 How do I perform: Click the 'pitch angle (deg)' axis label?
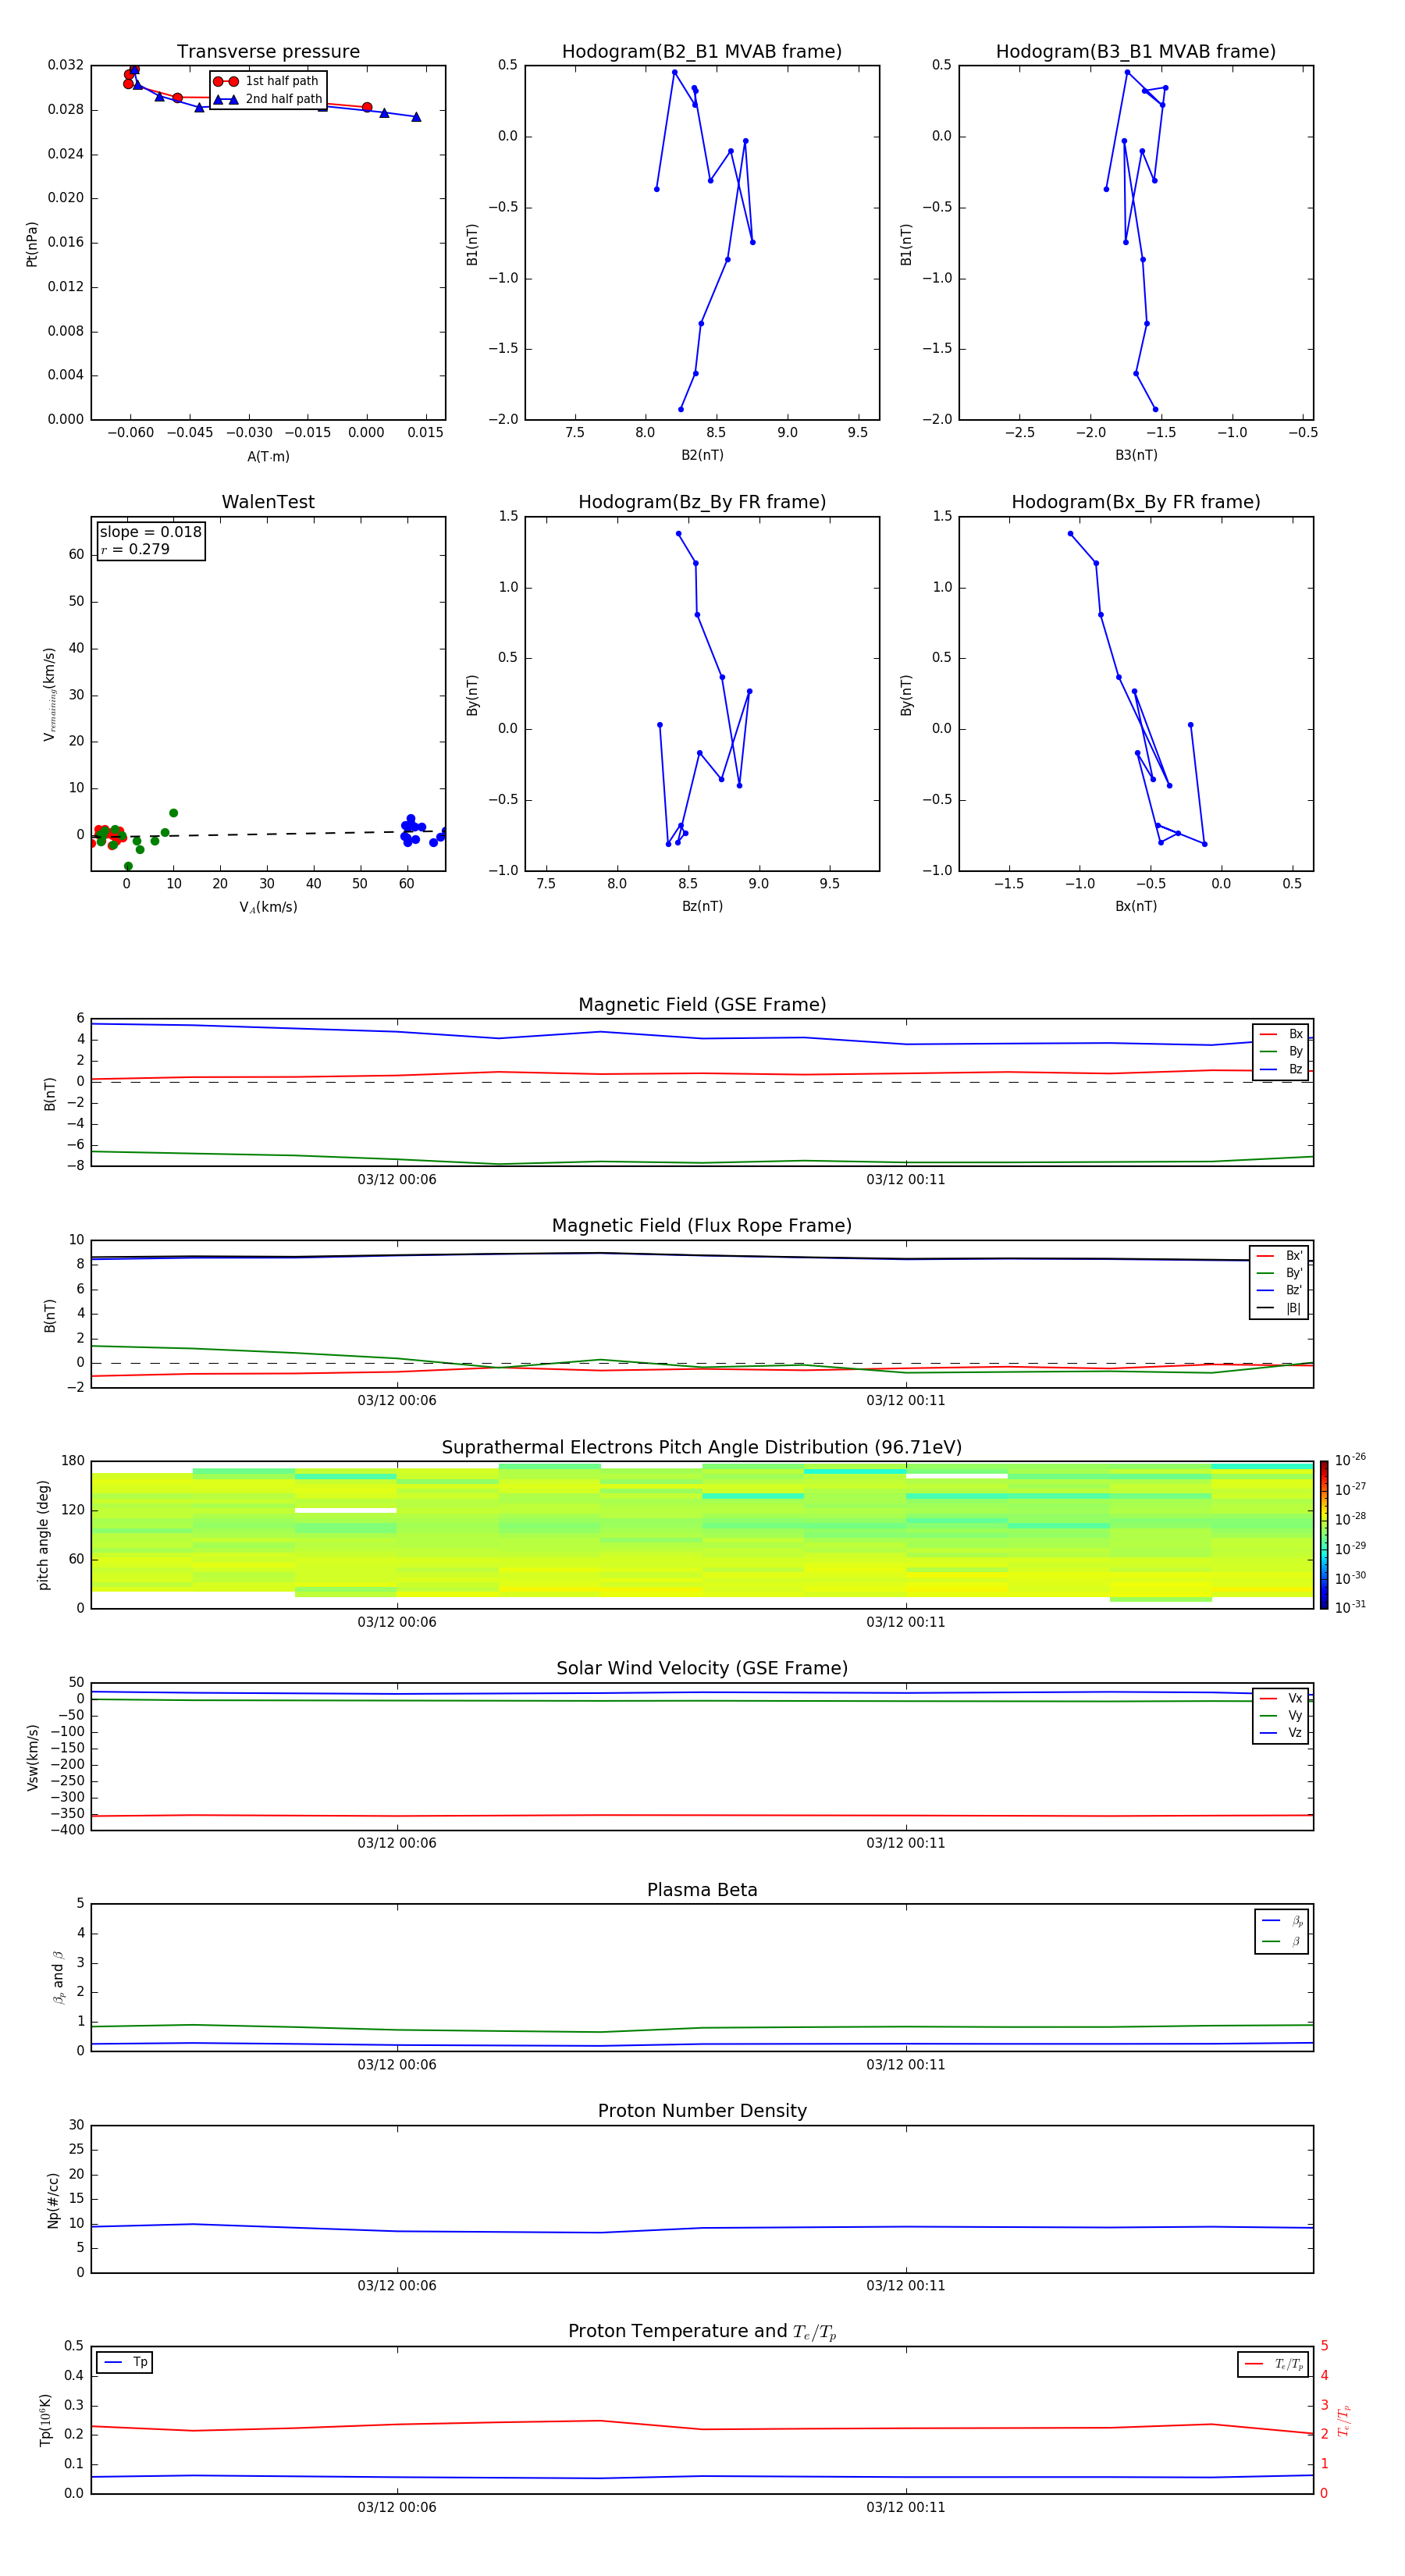pyautogui.click(x=43, y=1535)
